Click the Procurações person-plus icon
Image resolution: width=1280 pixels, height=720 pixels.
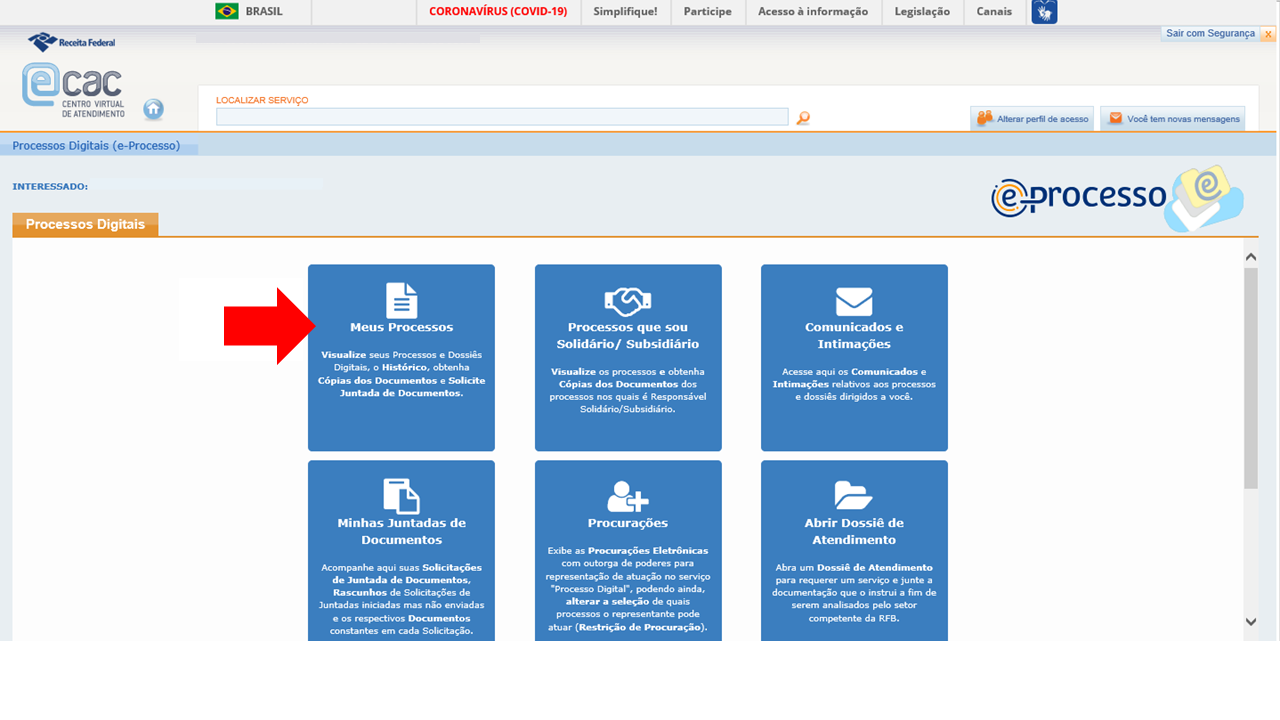(x=627, y=496)
